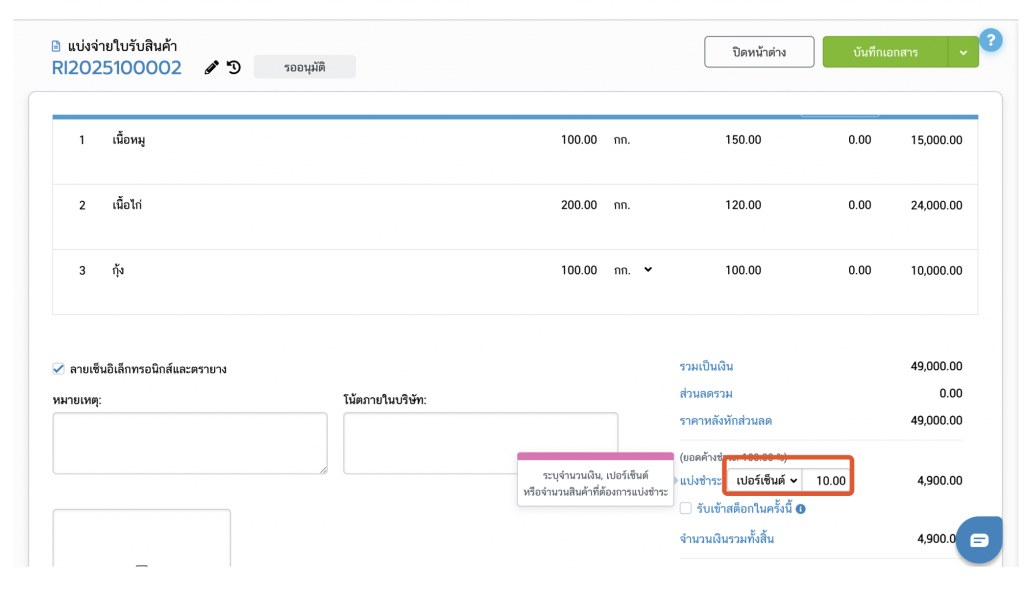The image size is (1024, 594).
Task: Enable รับเข้าสต็อกในครั้งนี้ checkbox
Action: point(686,509)
